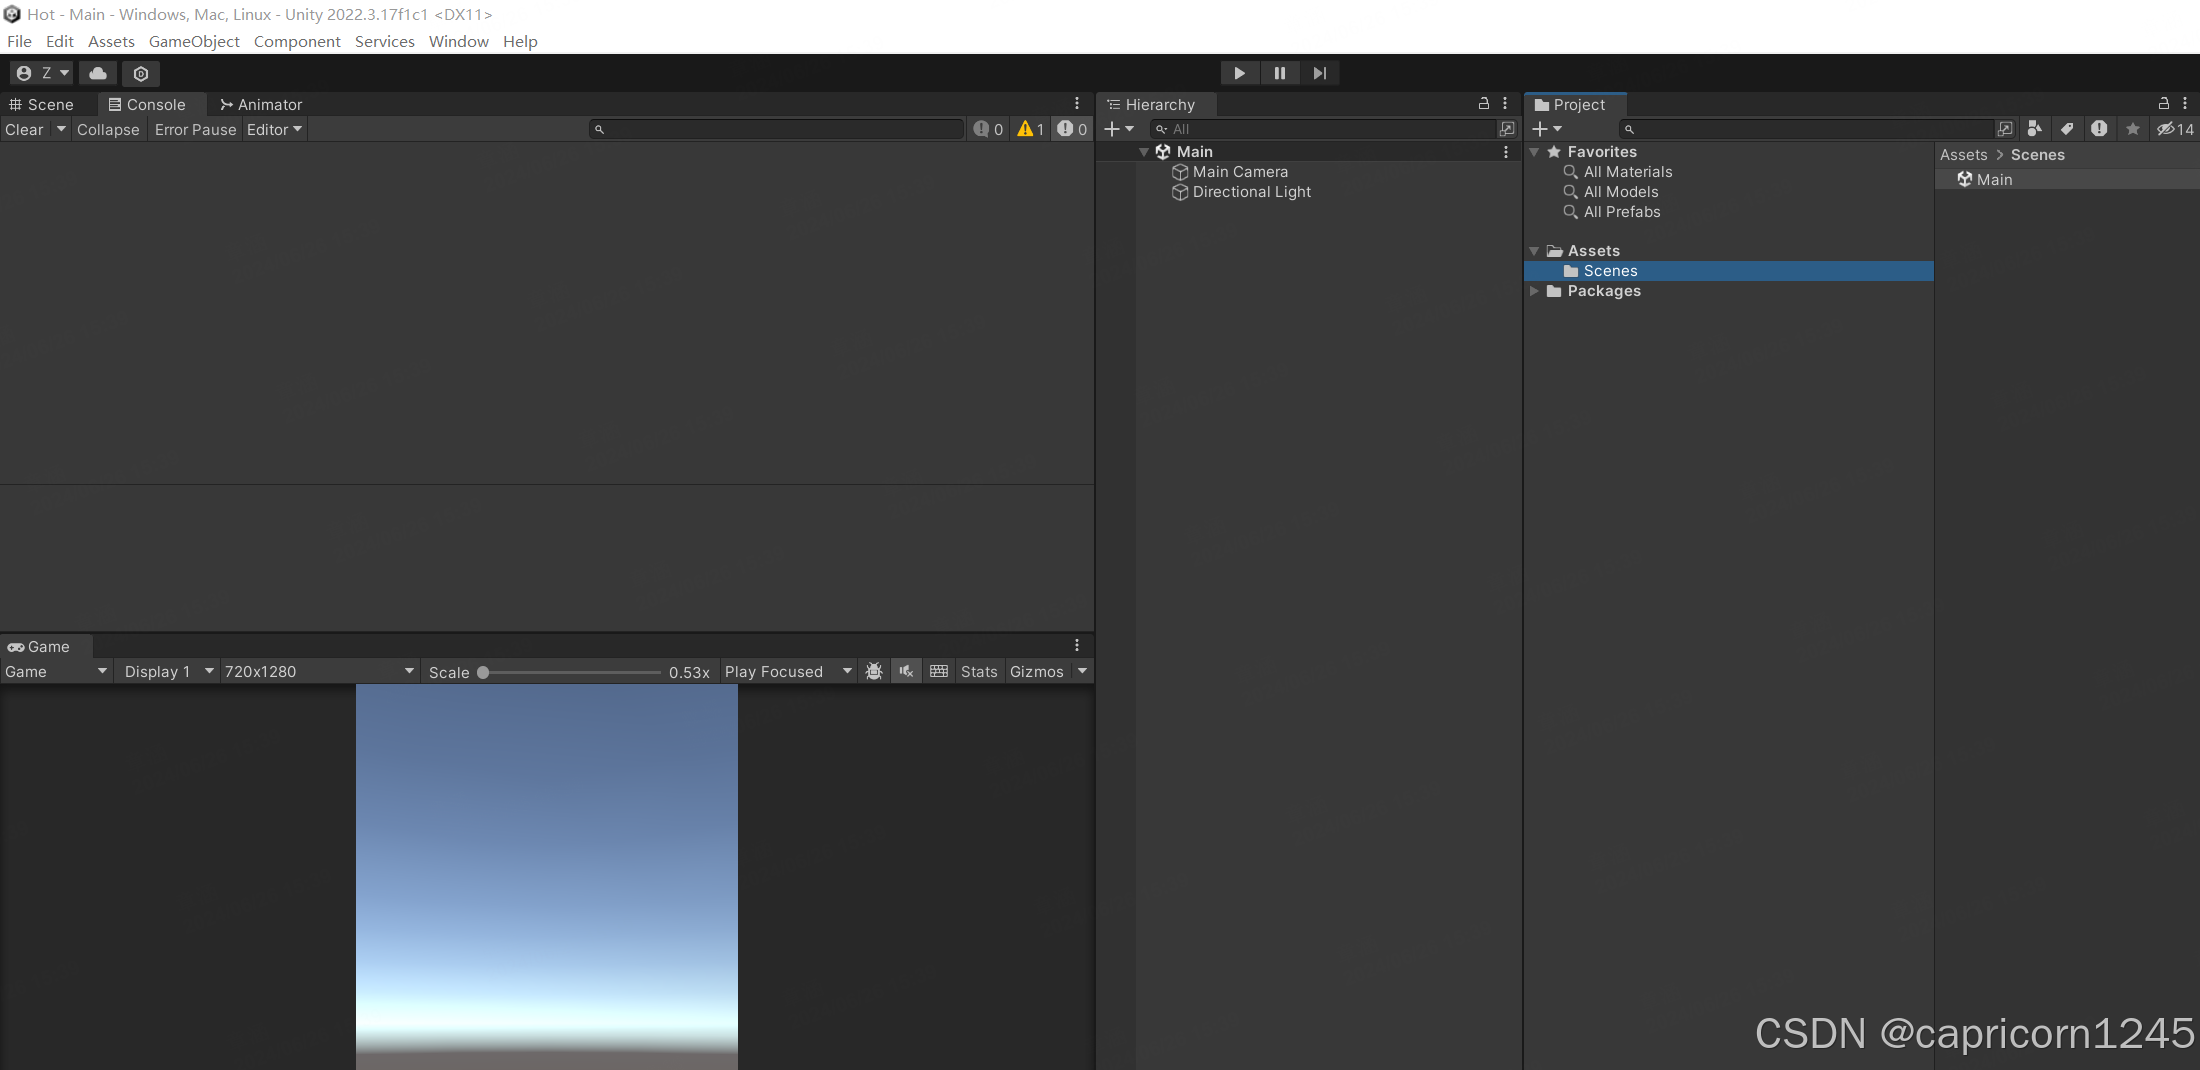Image resolution: width=2200 pixels, height=1070 pixels.
Task: Click the Pause playback button
Action: point(1279,73)
